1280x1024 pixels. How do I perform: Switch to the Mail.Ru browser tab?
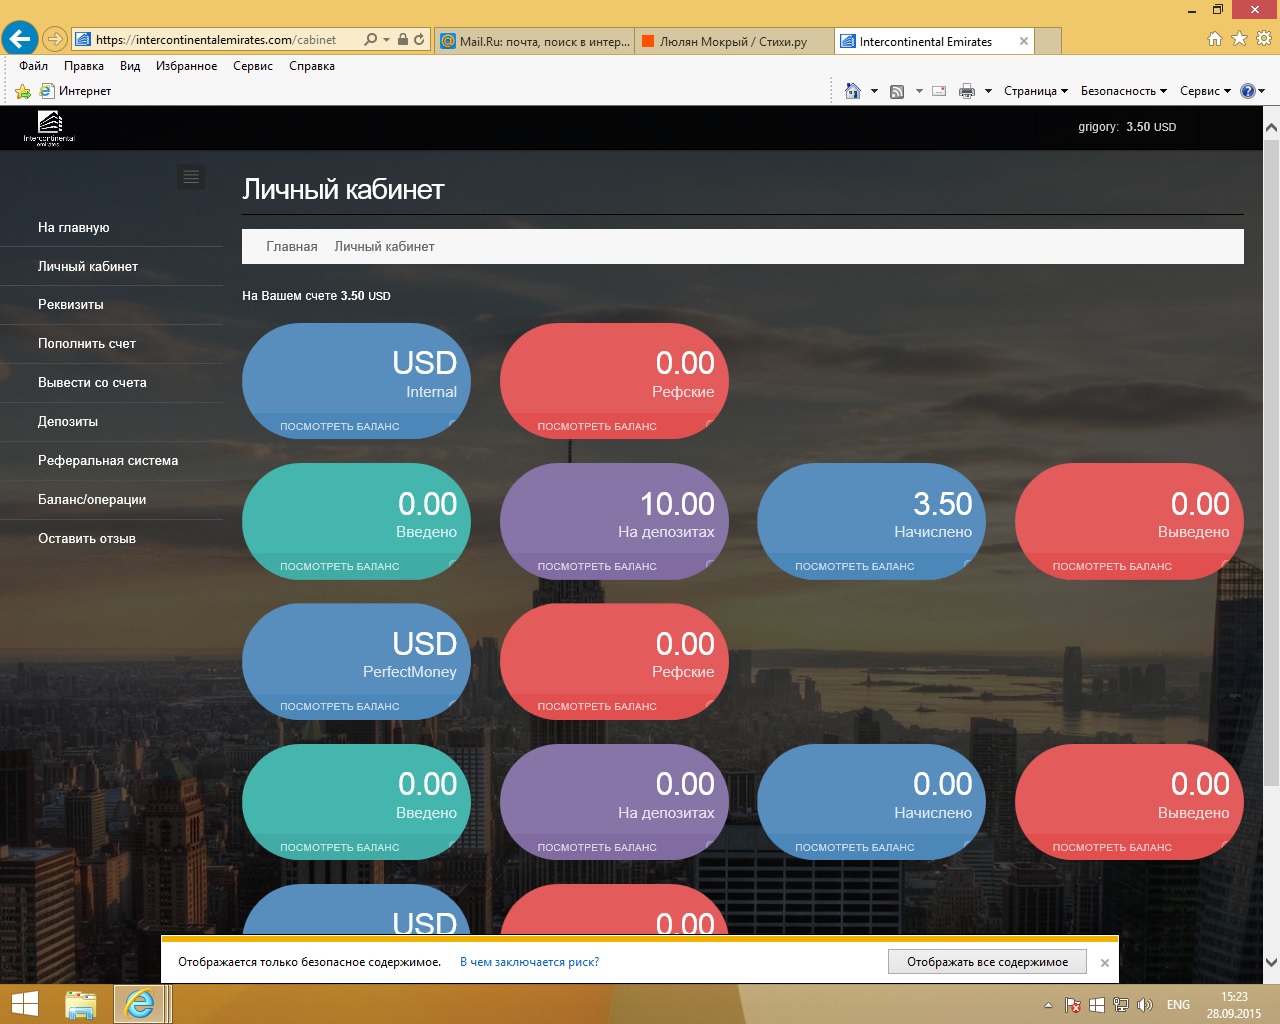pos(536,41)
